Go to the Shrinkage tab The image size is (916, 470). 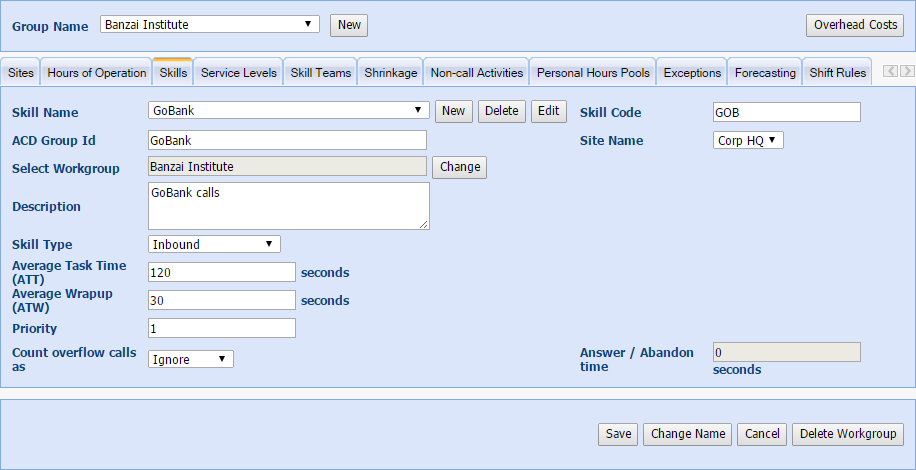point(391,73)
